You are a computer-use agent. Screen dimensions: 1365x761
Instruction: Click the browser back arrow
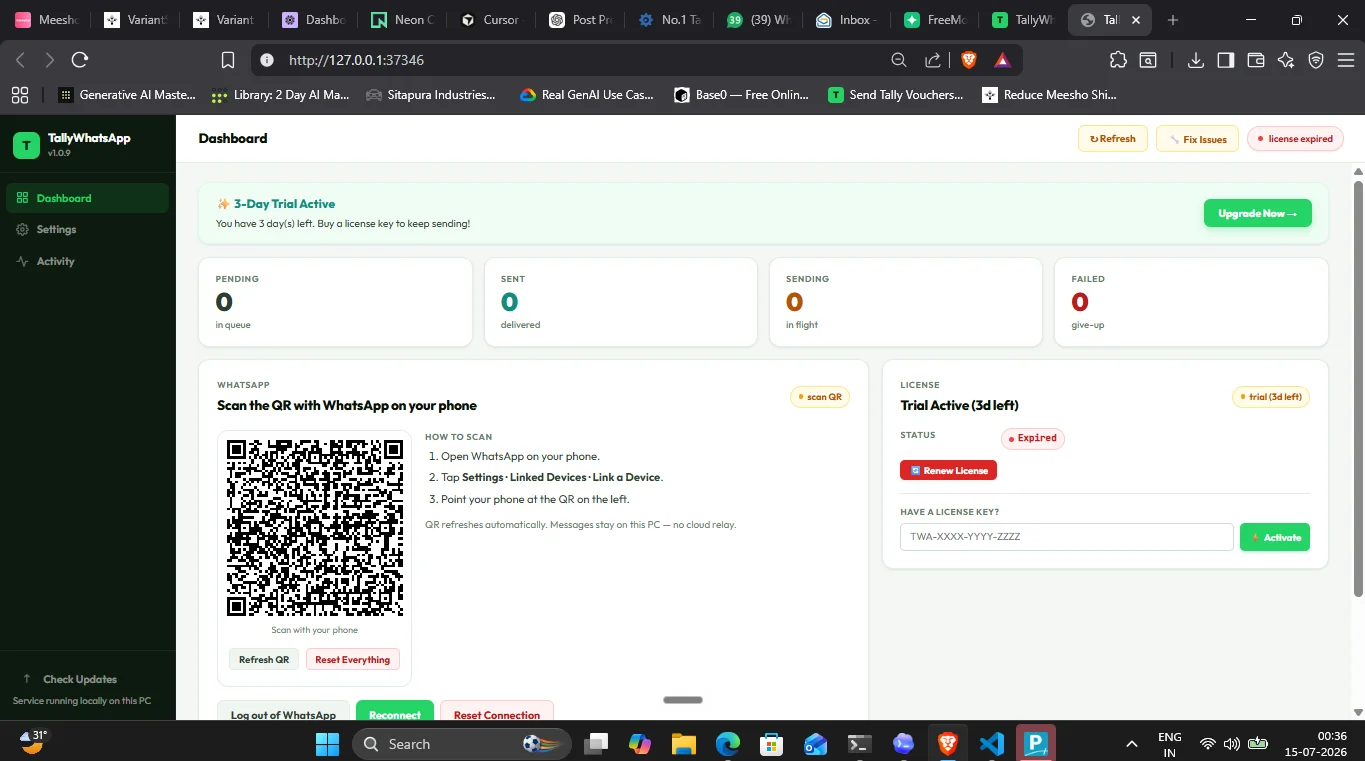click(x=21, y=60)
